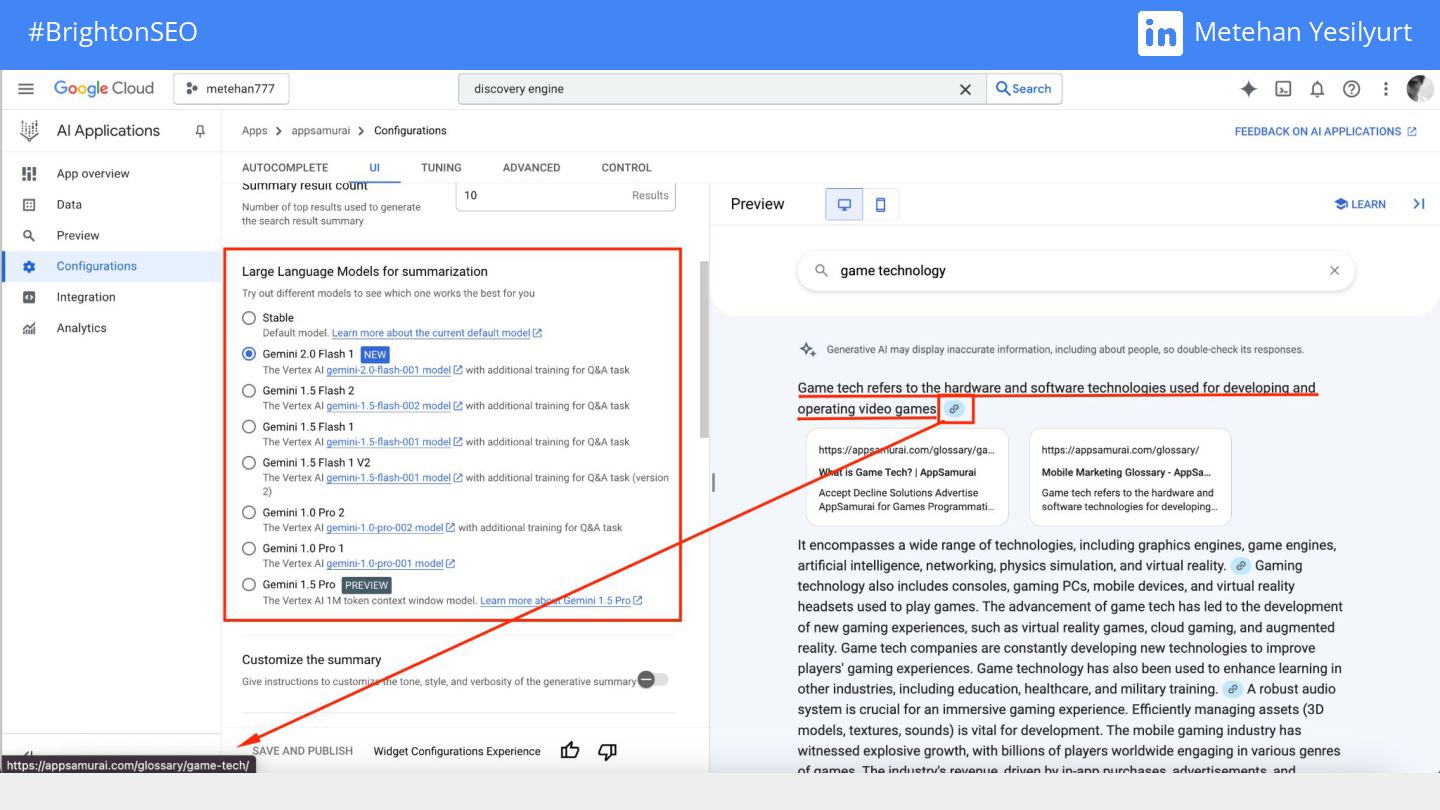Image resolution: width=1440 pixels, height=810 pixels.
Task: Select Gemini 1.0 Pro 2 radio button
Action: [249, 512]
